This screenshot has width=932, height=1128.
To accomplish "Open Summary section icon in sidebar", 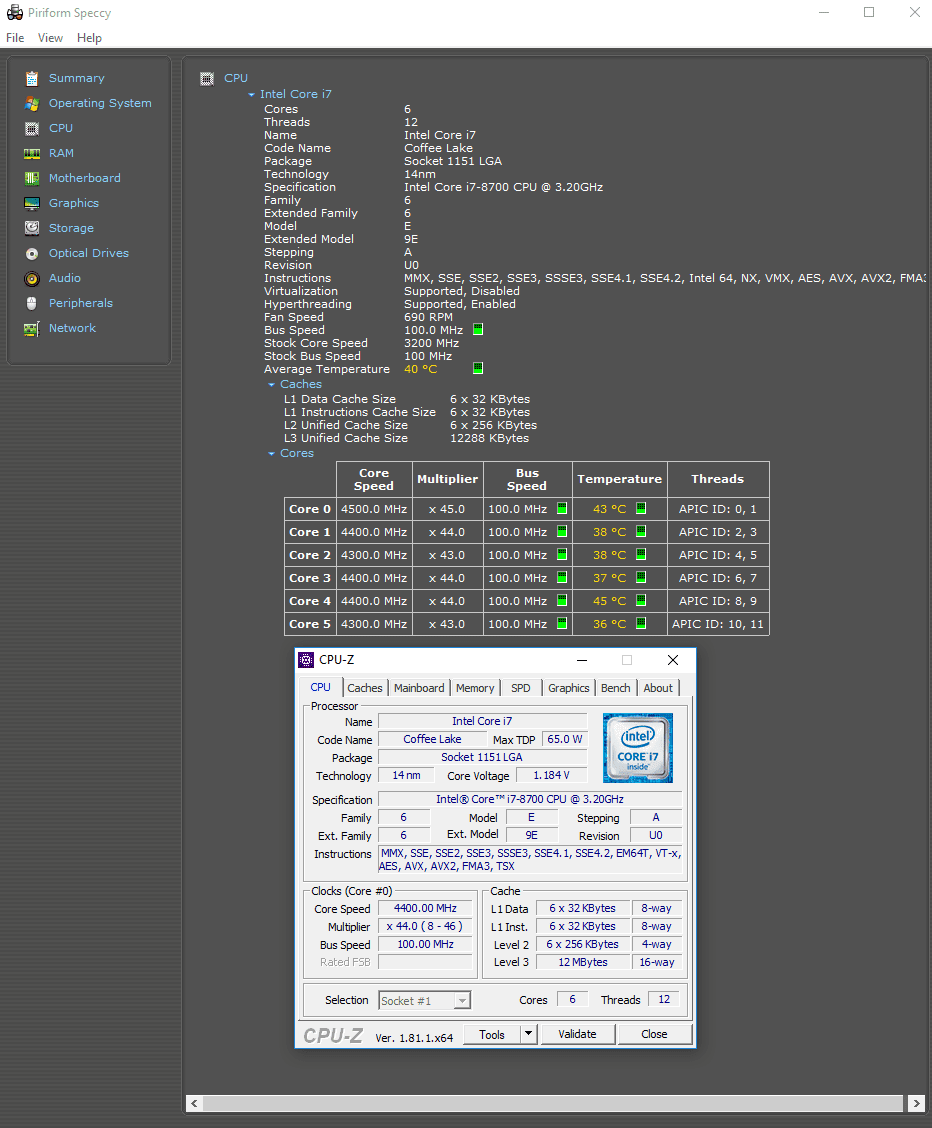I will coord(32,78).
